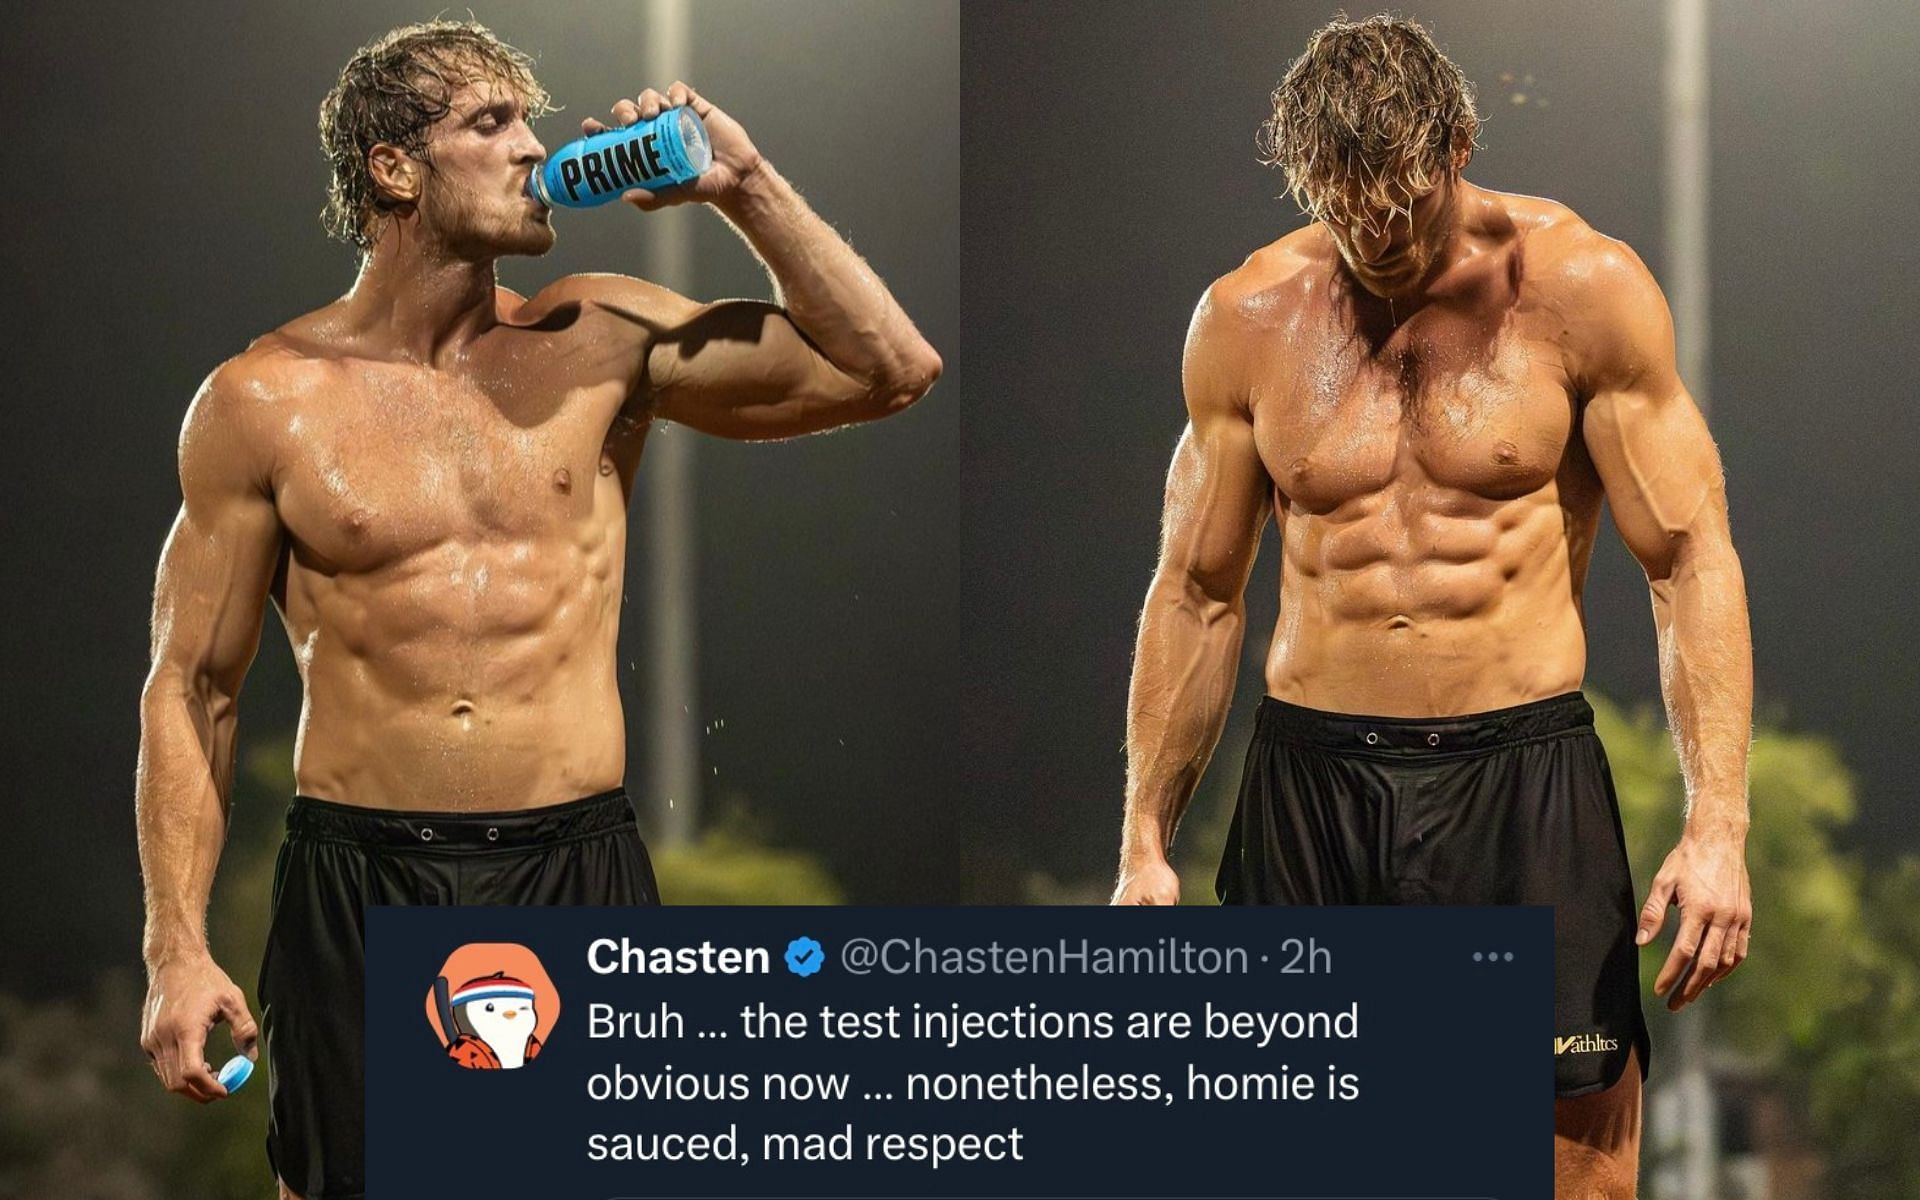This screenshot has width=1920, height=1200.
Task: Click the blue bottle cap in hand
Action: coord(235,1073)
